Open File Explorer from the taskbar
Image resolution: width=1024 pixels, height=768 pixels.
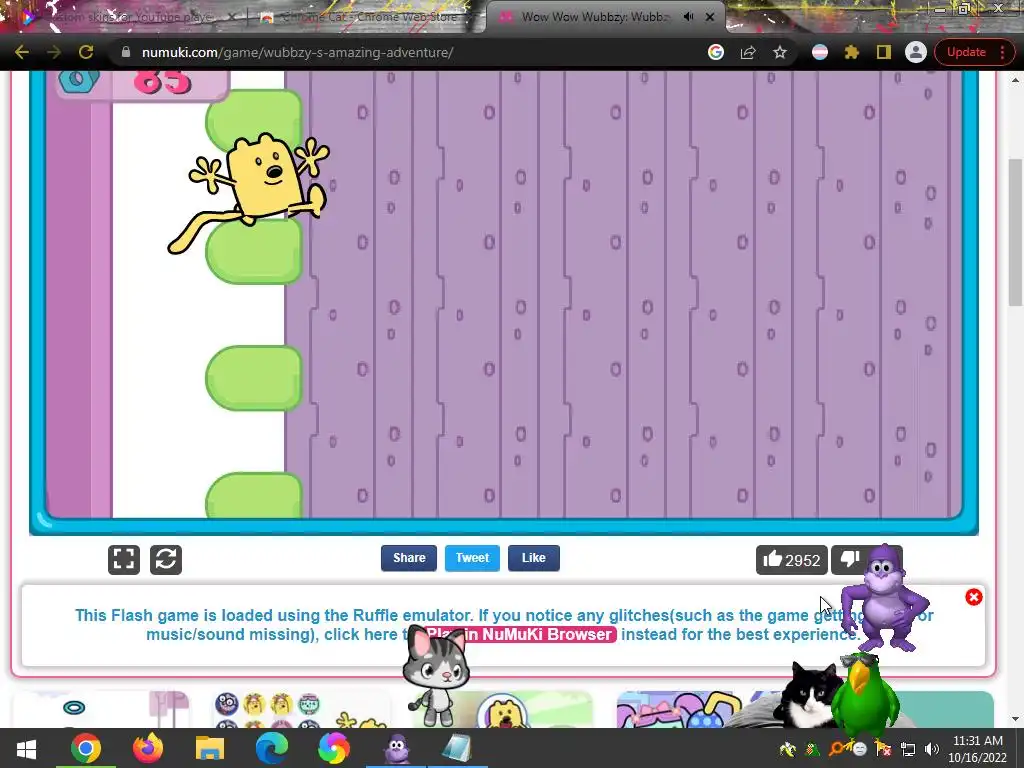coord(210,748)
